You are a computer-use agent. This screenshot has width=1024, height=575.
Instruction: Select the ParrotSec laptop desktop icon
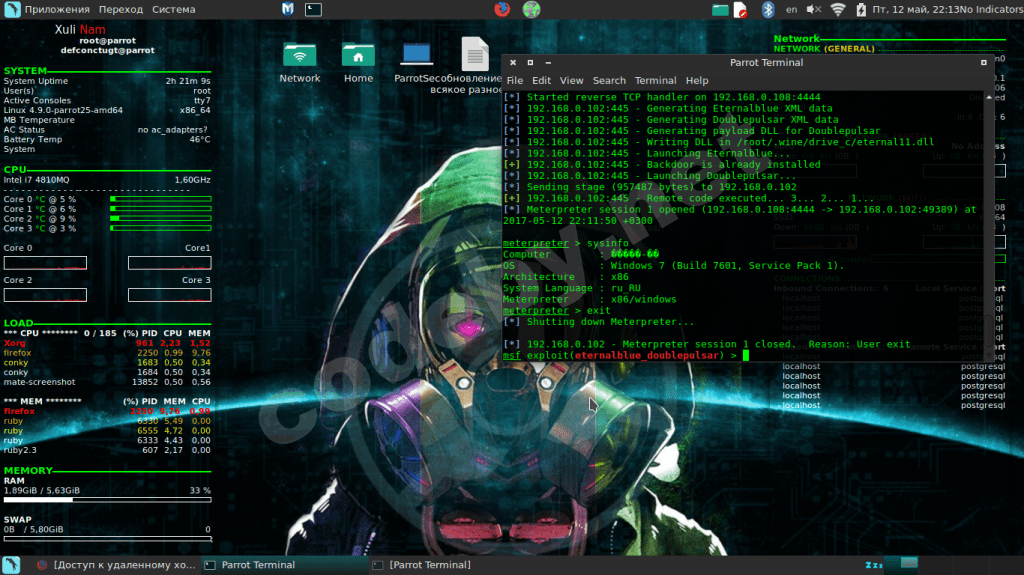coord(416,63)
